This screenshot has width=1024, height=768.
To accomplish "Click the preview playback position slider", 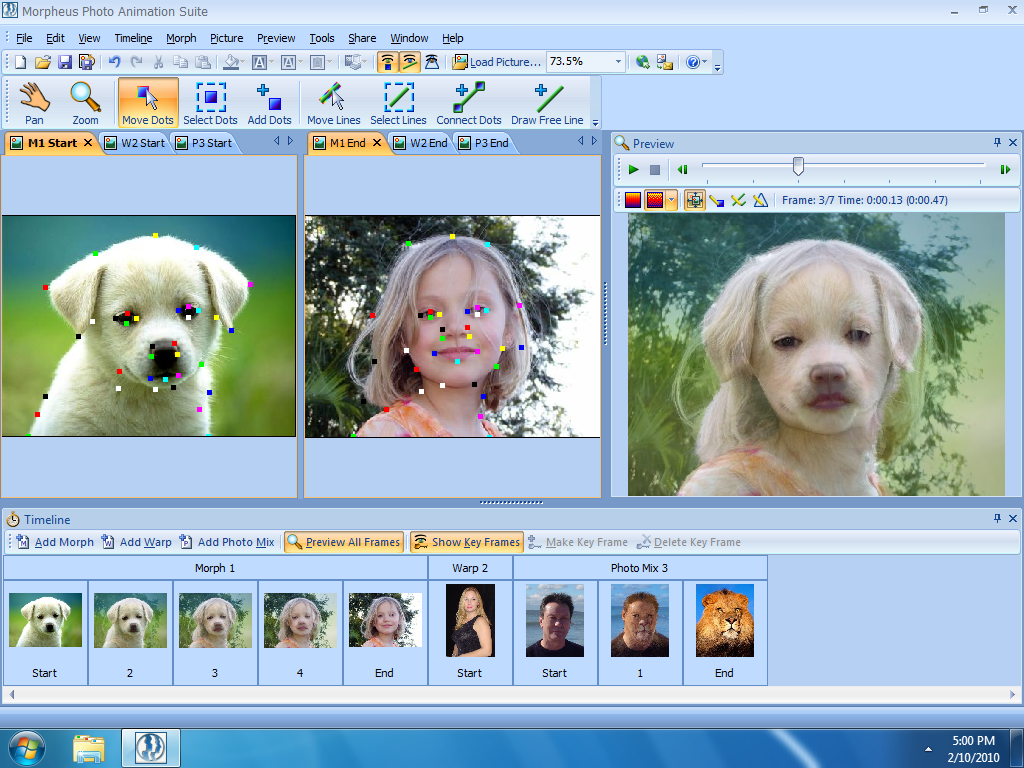I will 797,167.
